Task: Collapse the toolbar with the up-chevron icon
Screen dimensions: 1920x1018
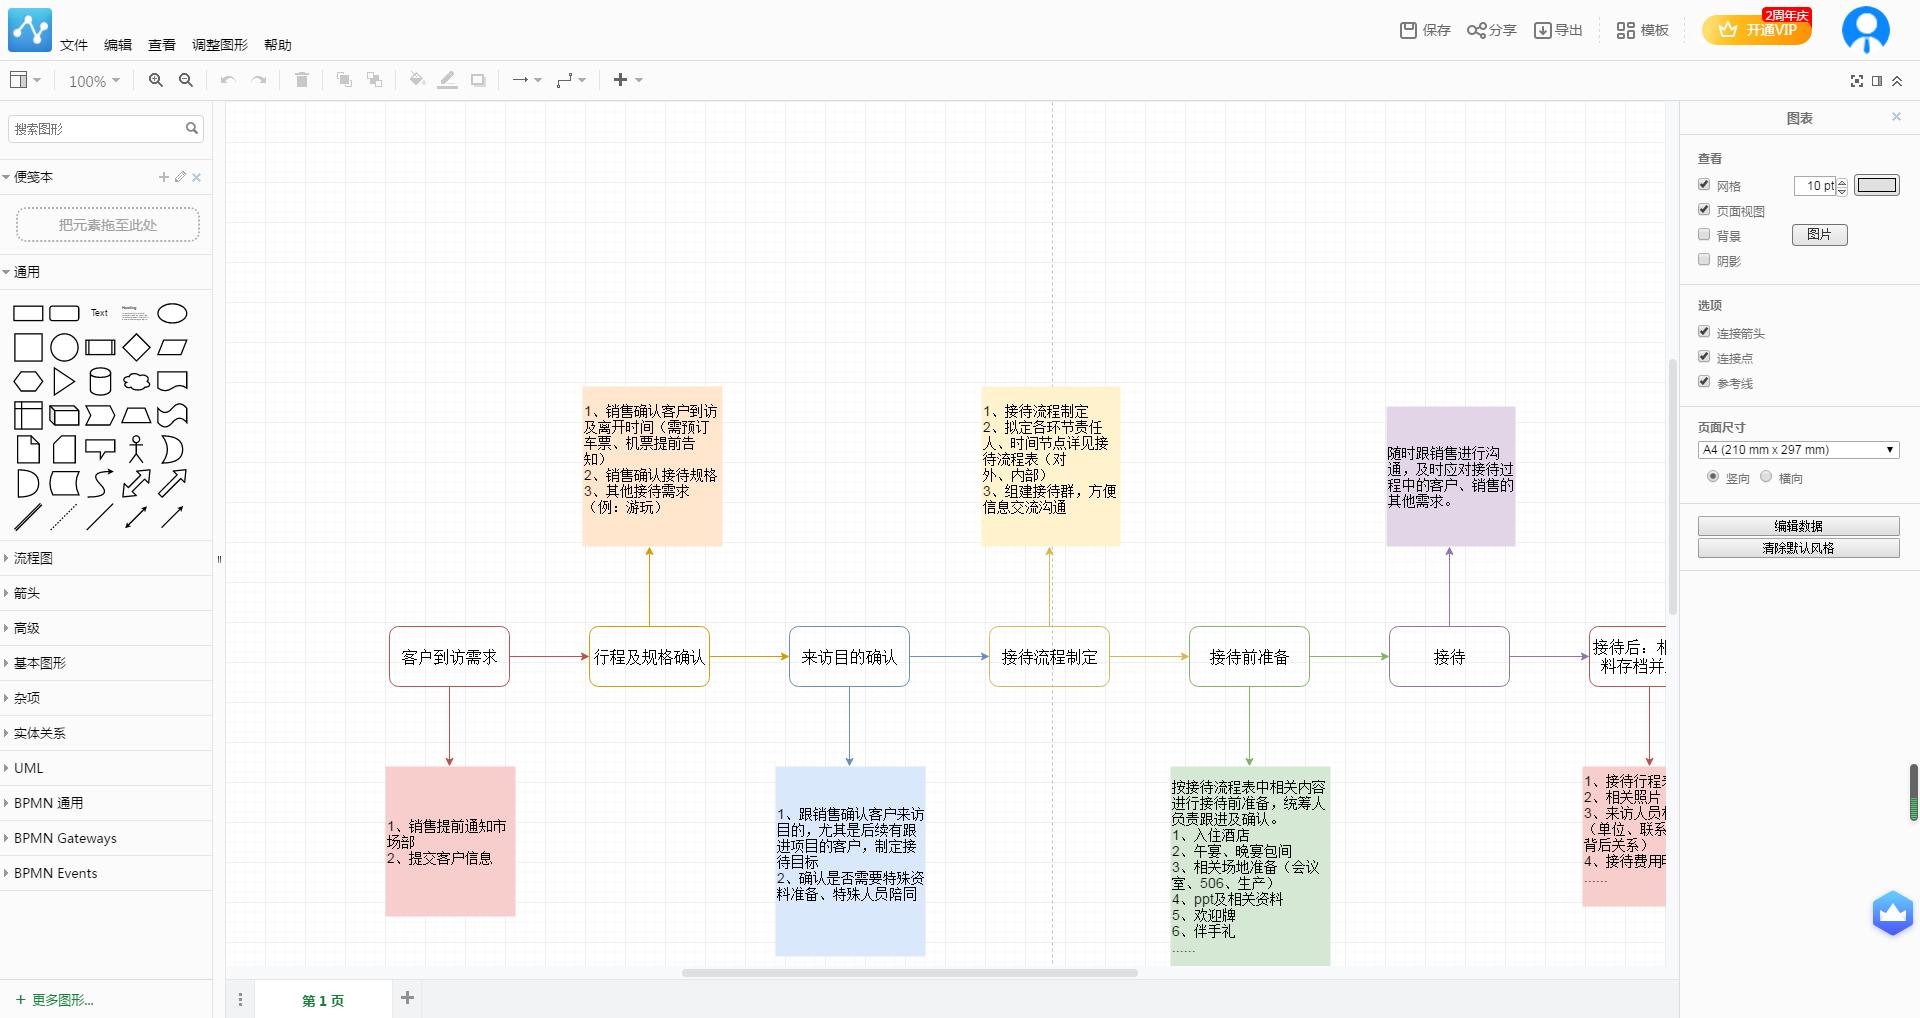Action: pos(1897,81)
